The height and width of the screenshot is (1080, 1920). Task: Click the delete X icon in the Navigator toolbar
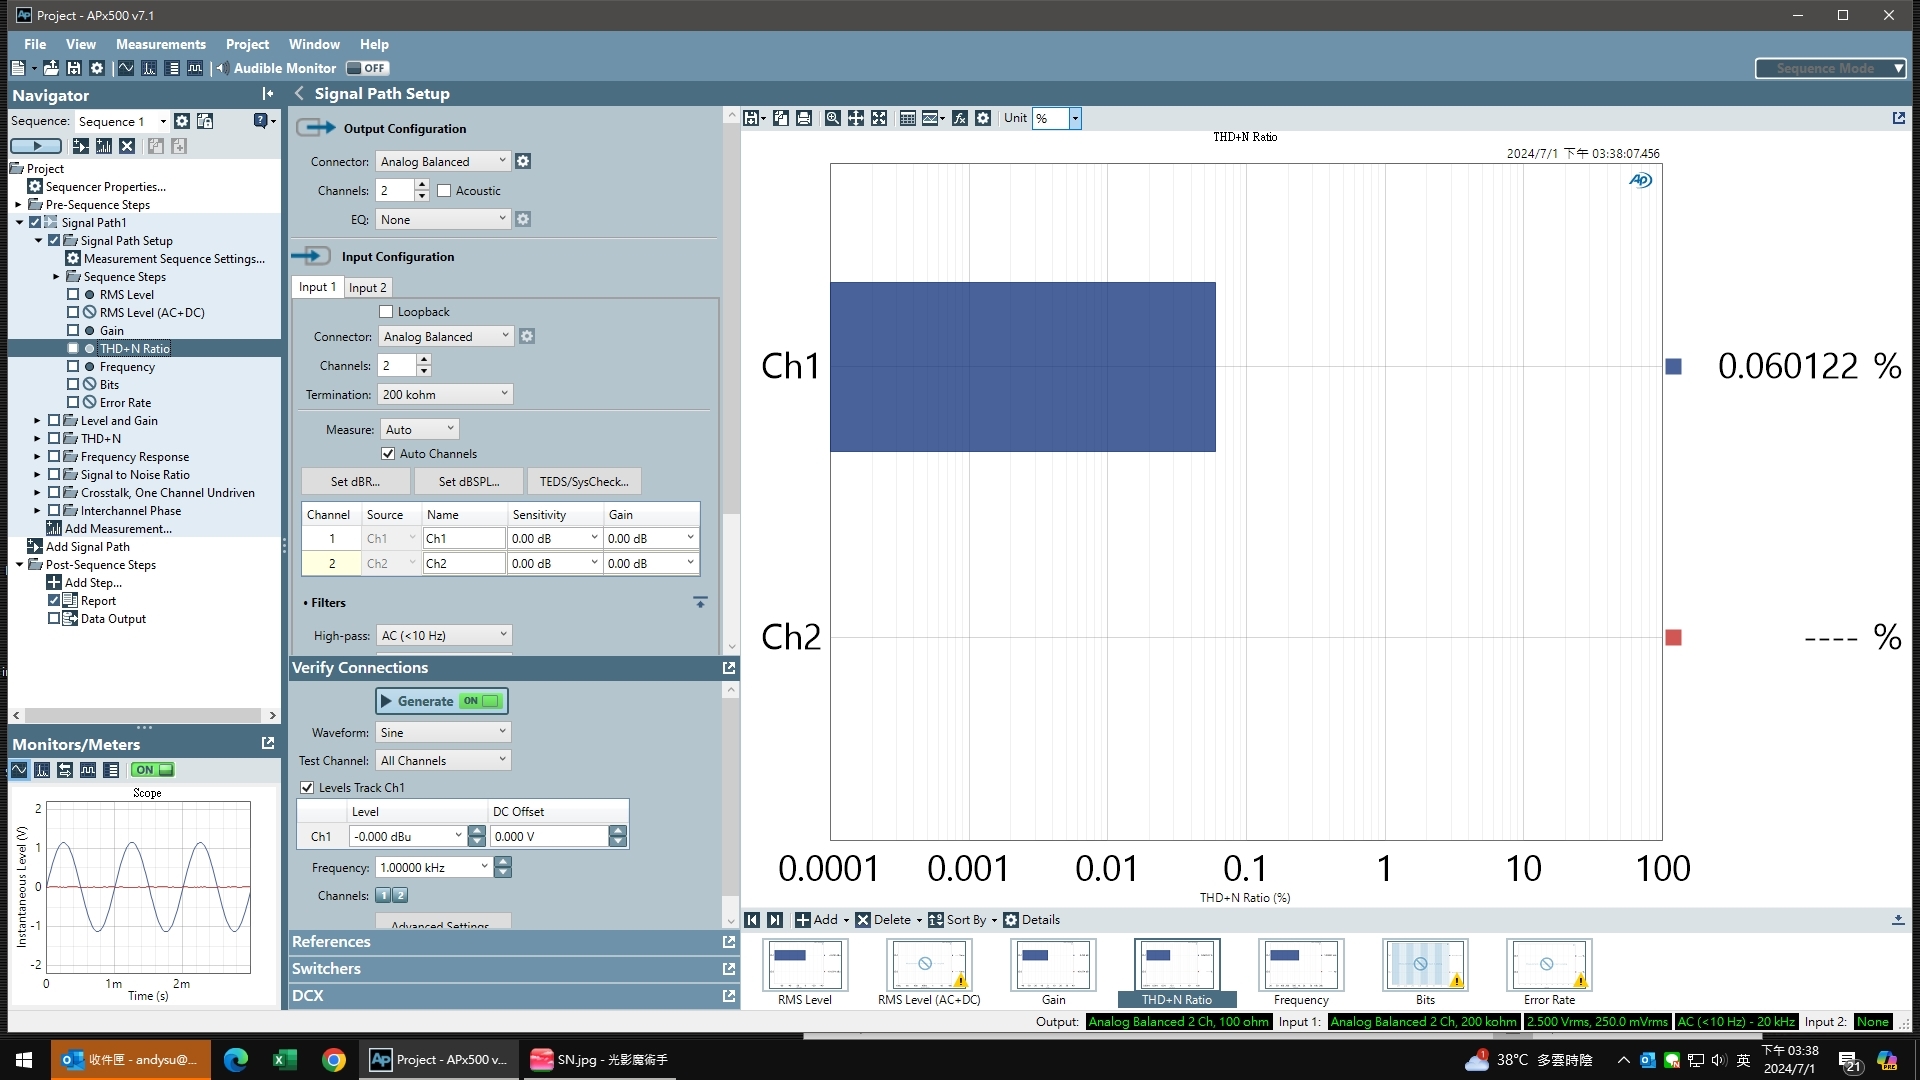(x=127, y=146)
